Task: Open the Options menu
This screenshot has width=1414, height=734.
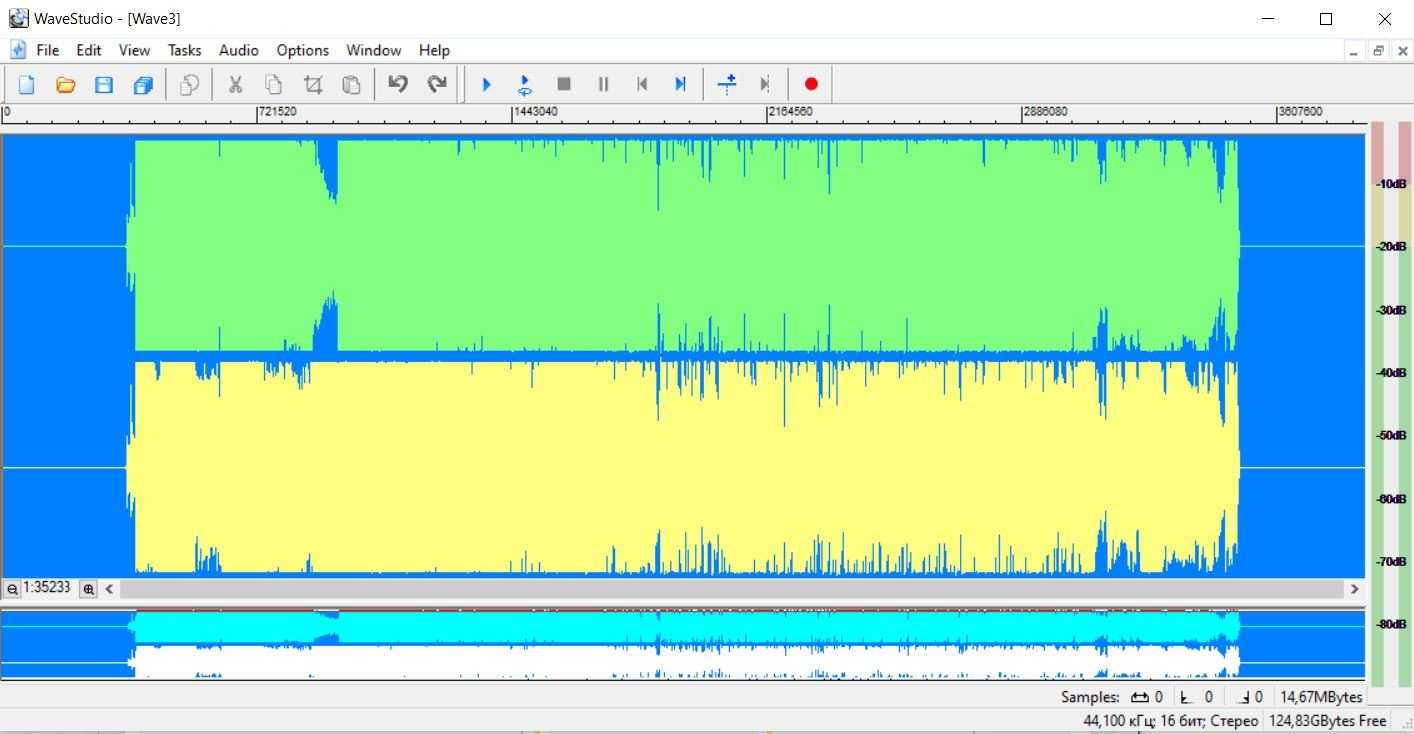Action: [x=302, y=50]
